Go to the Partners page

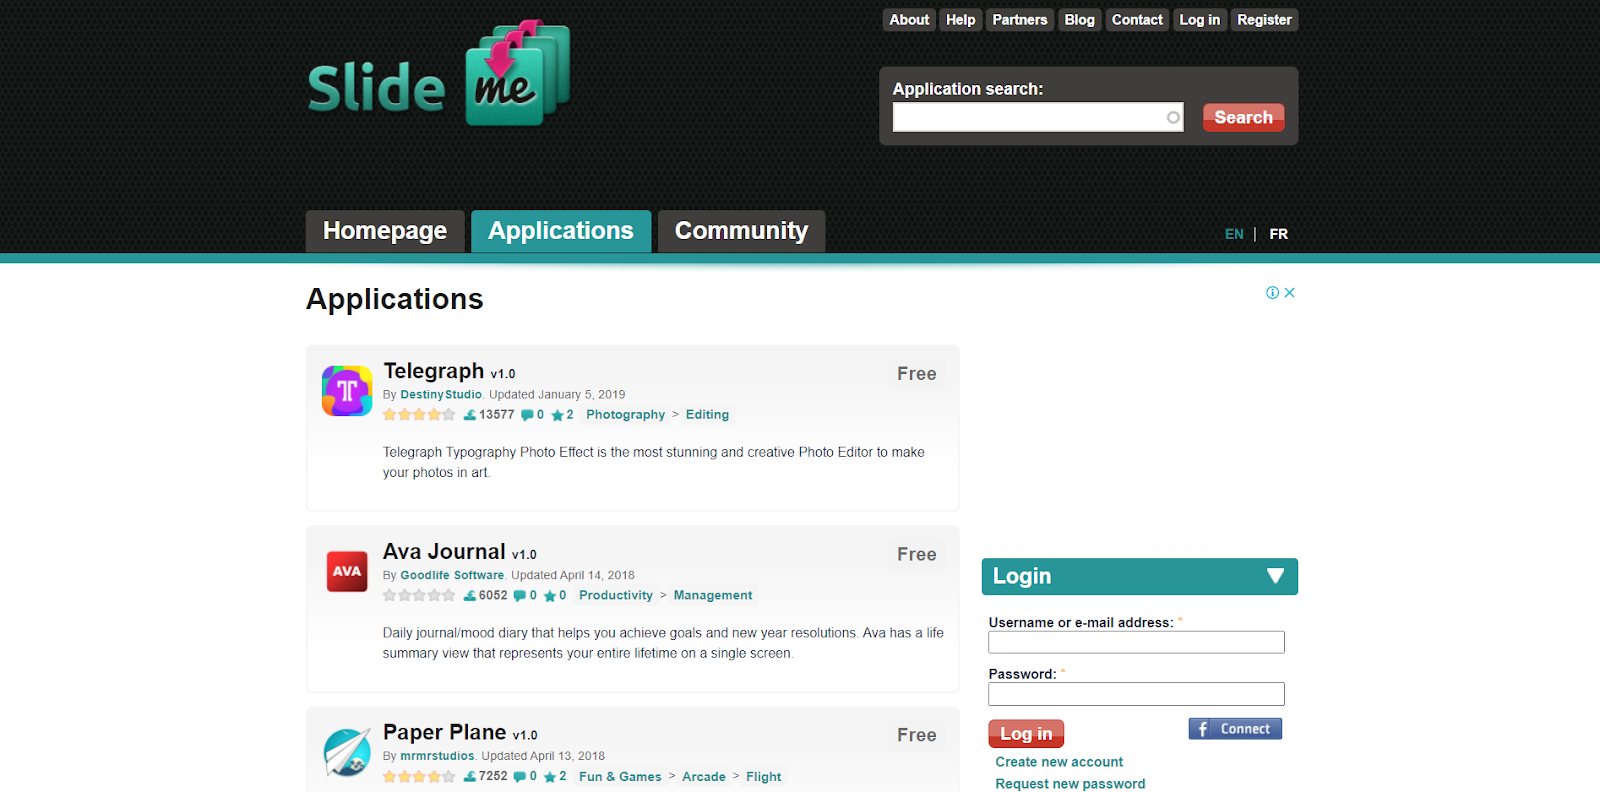1020,20
